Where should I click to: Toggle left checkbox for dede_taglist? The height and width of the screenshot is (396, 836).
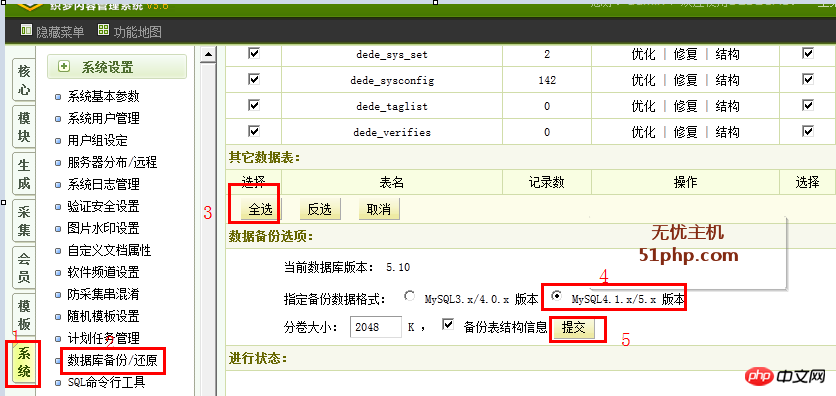coord(254,105)
